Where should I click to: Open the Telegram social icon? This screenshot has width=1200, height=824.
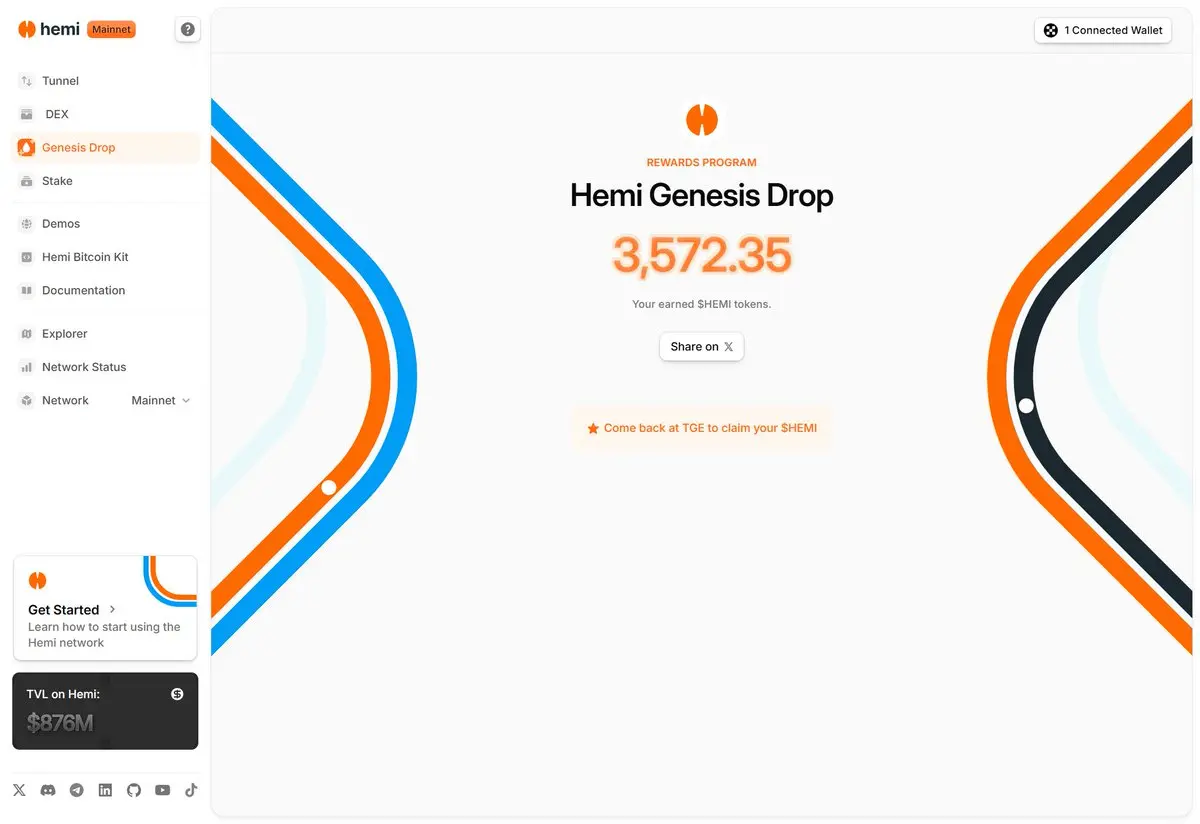pyautogui.click(x=76, y=790)
